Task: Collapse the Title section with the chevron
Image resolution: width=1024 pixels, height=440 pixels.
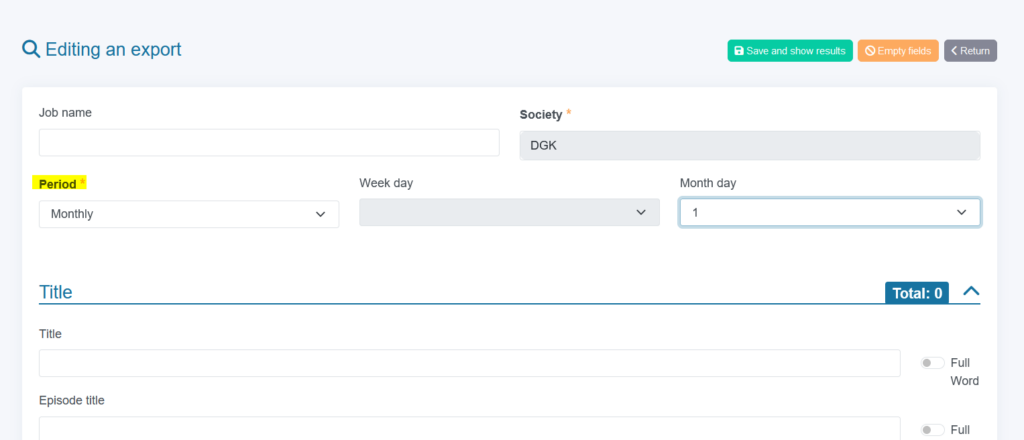Action: click(971, 291)
